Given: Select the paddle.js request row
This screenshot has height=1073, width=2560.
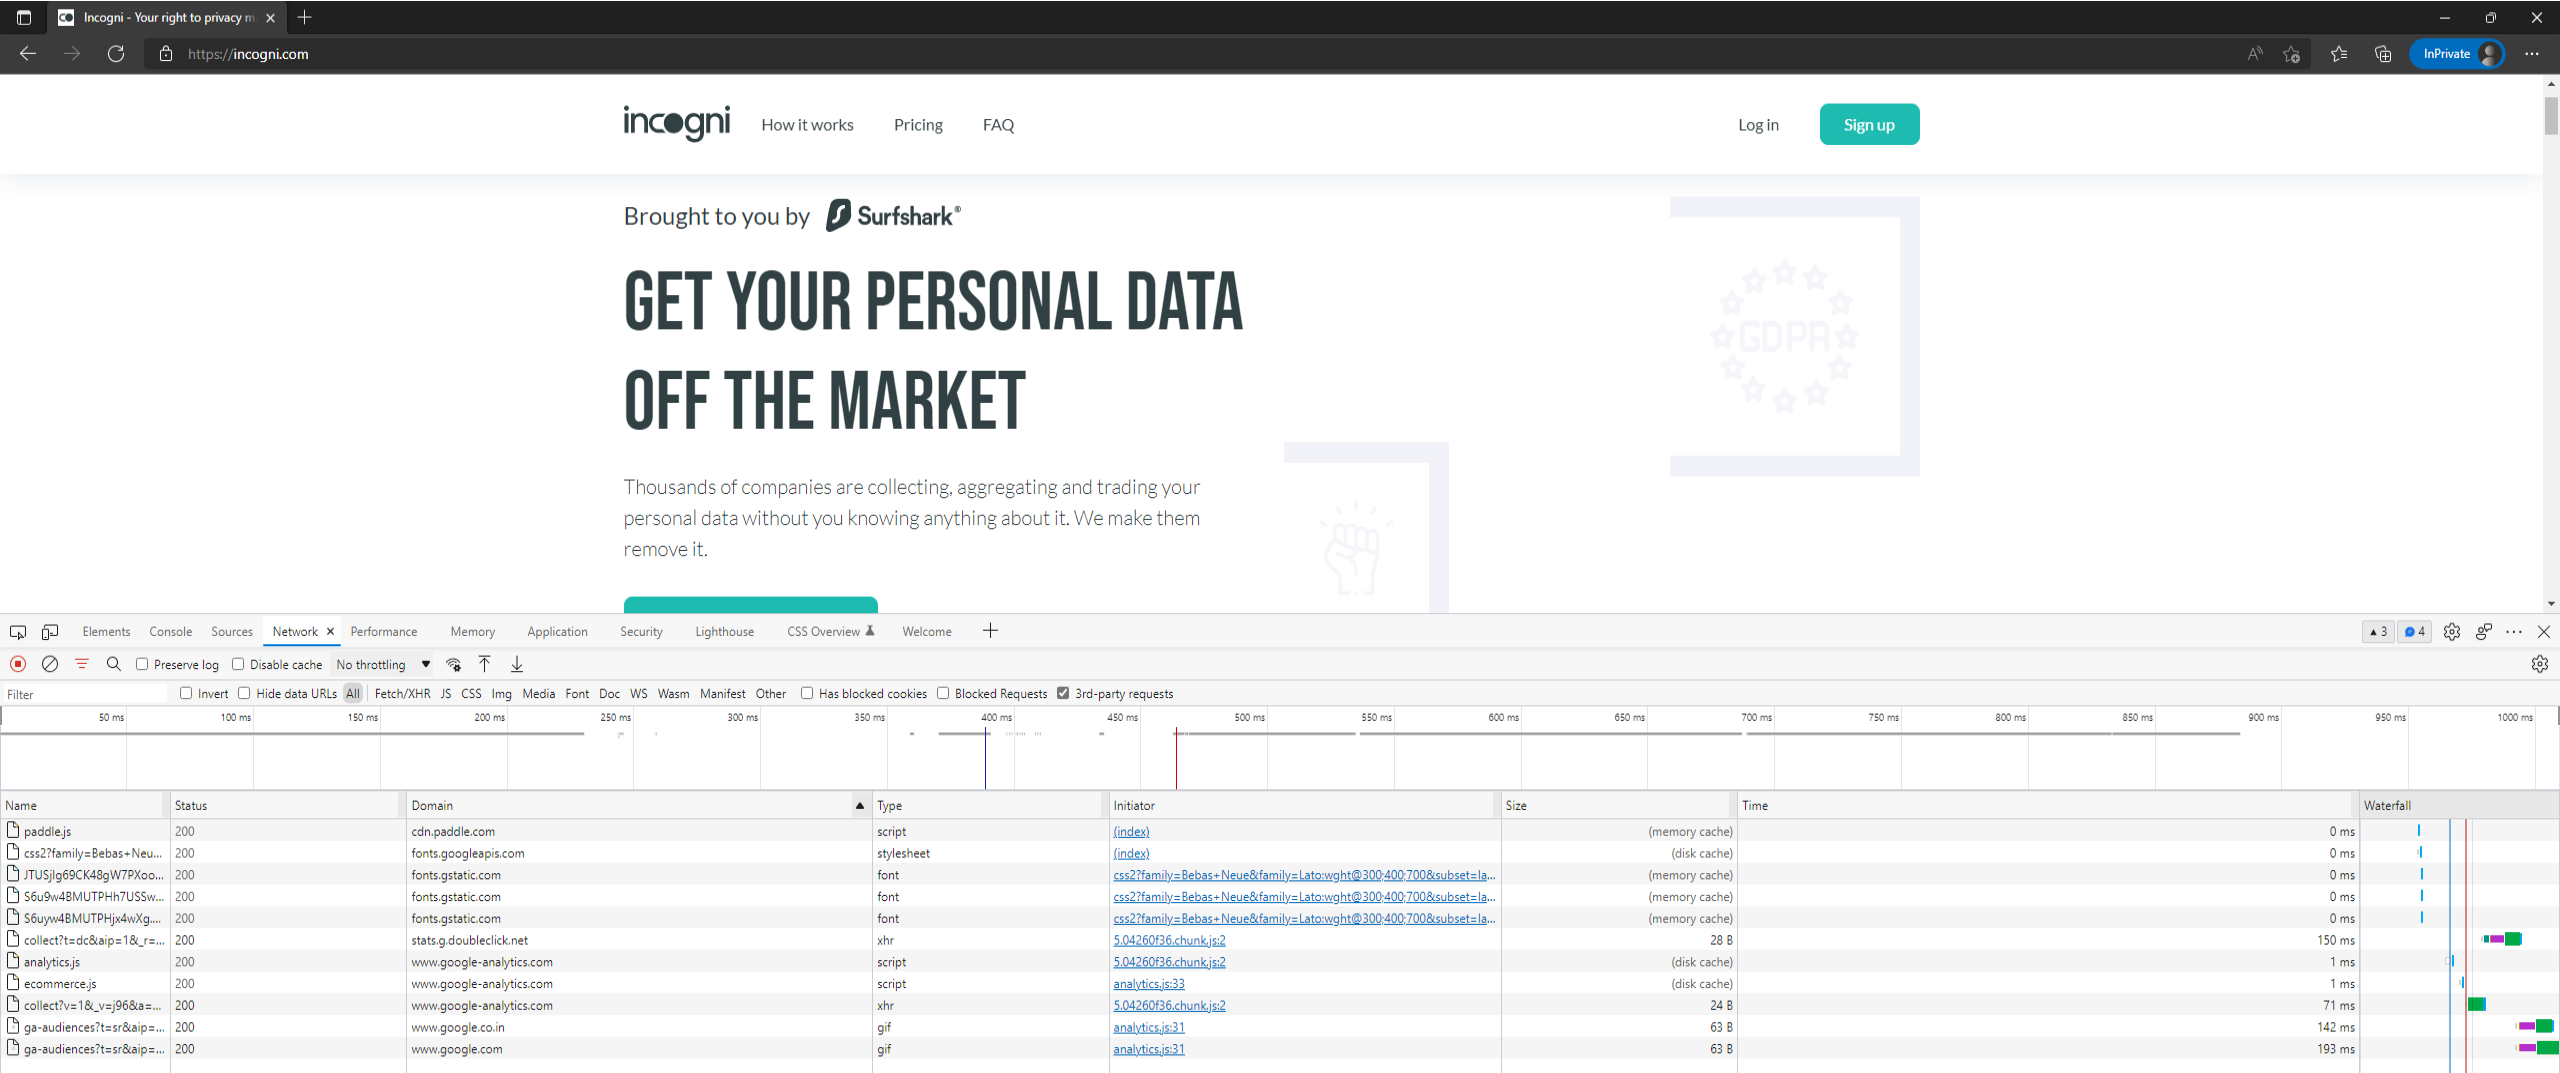Looking at the screenshot, I should pyautogui.click(x=1180, y=831).
